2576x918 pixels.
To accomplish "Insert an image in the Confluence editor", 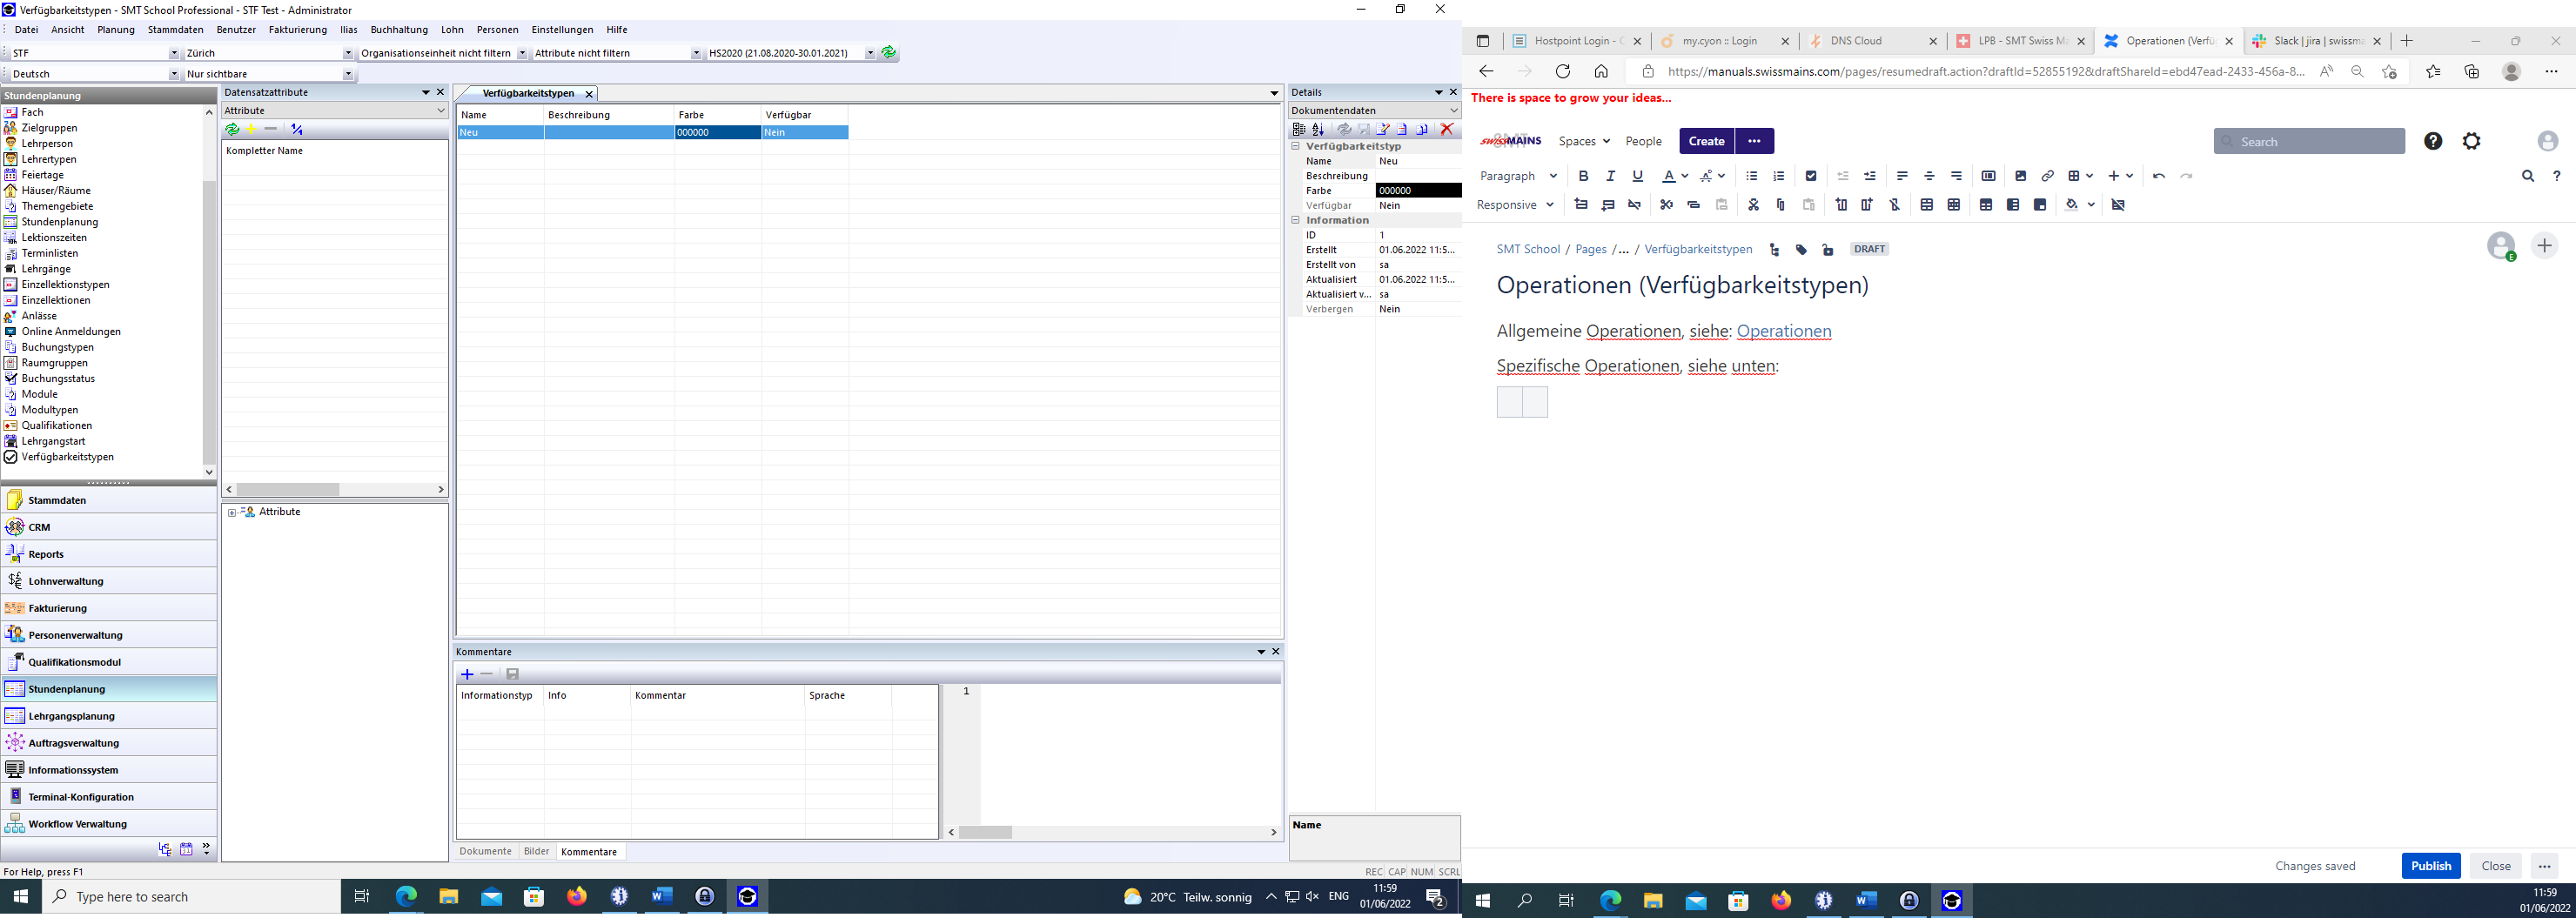I will pyautogui.click(x=2020, y=176).
